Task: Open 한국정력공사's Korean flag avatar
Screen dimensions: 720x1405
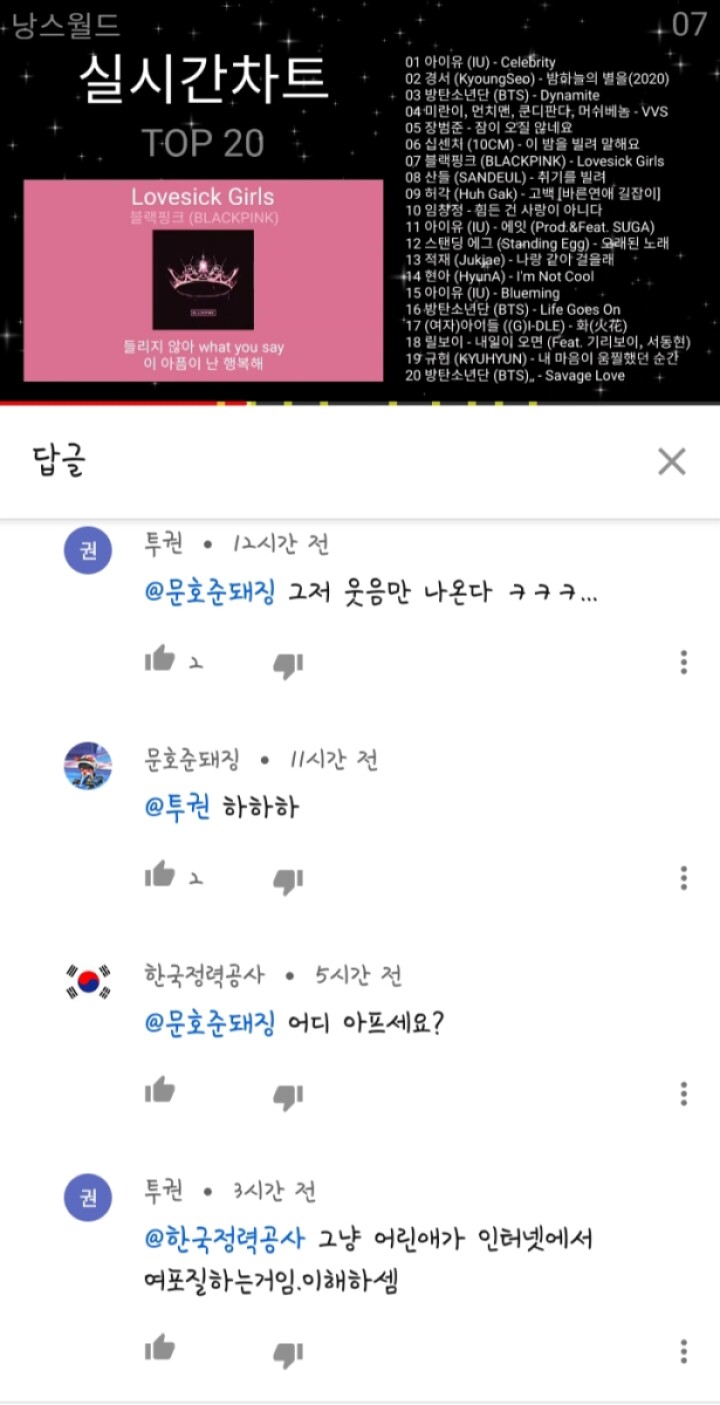Action: pyautogui.click(x=88, y=983)
